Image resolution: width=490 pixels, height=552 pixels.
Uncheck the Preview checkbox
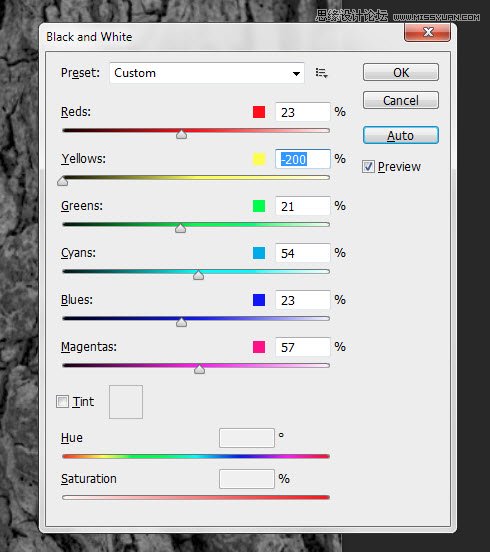pyautogui.click(x=368, y=167)
